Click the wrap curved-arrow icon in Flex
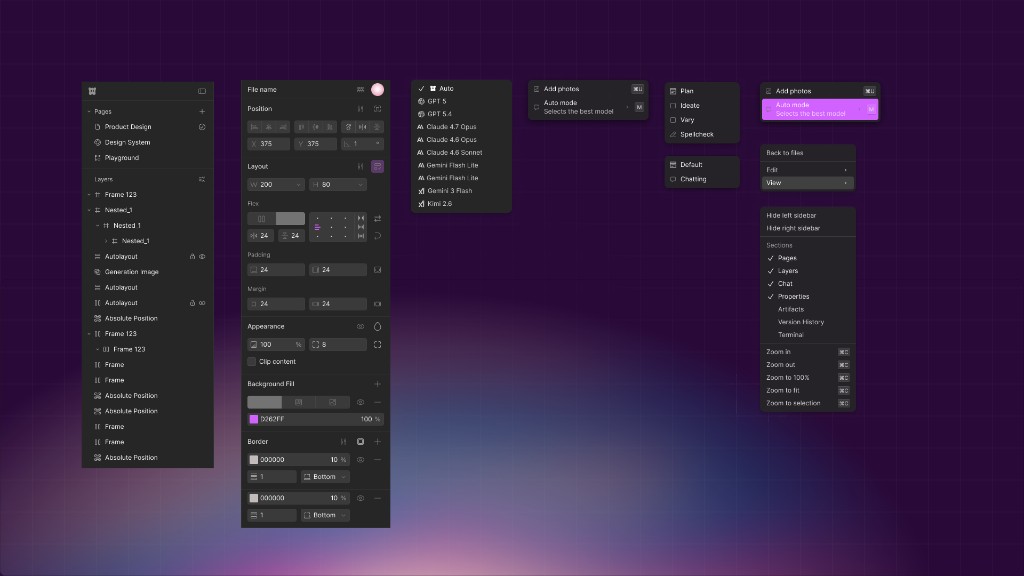The width and height of the screenshot is (1024, 576). click(x=377, y=236)
